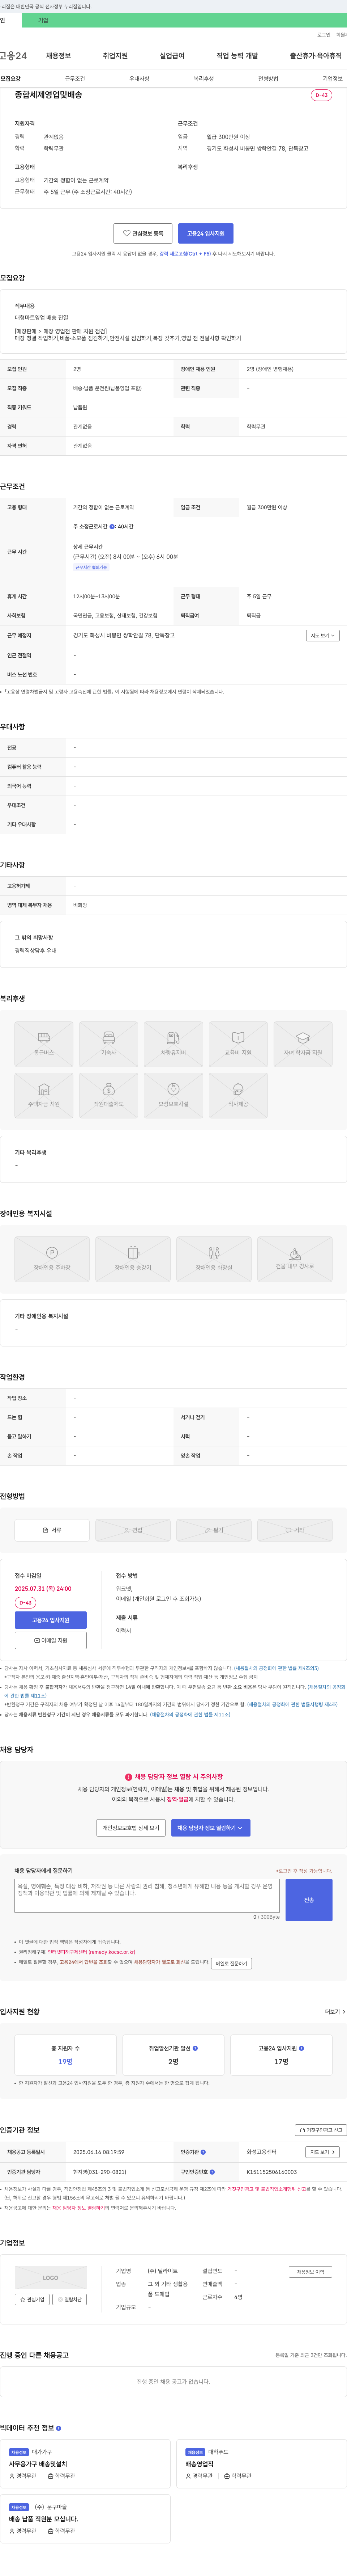Click top 고용24 입사지원 button

coord(206,233)
